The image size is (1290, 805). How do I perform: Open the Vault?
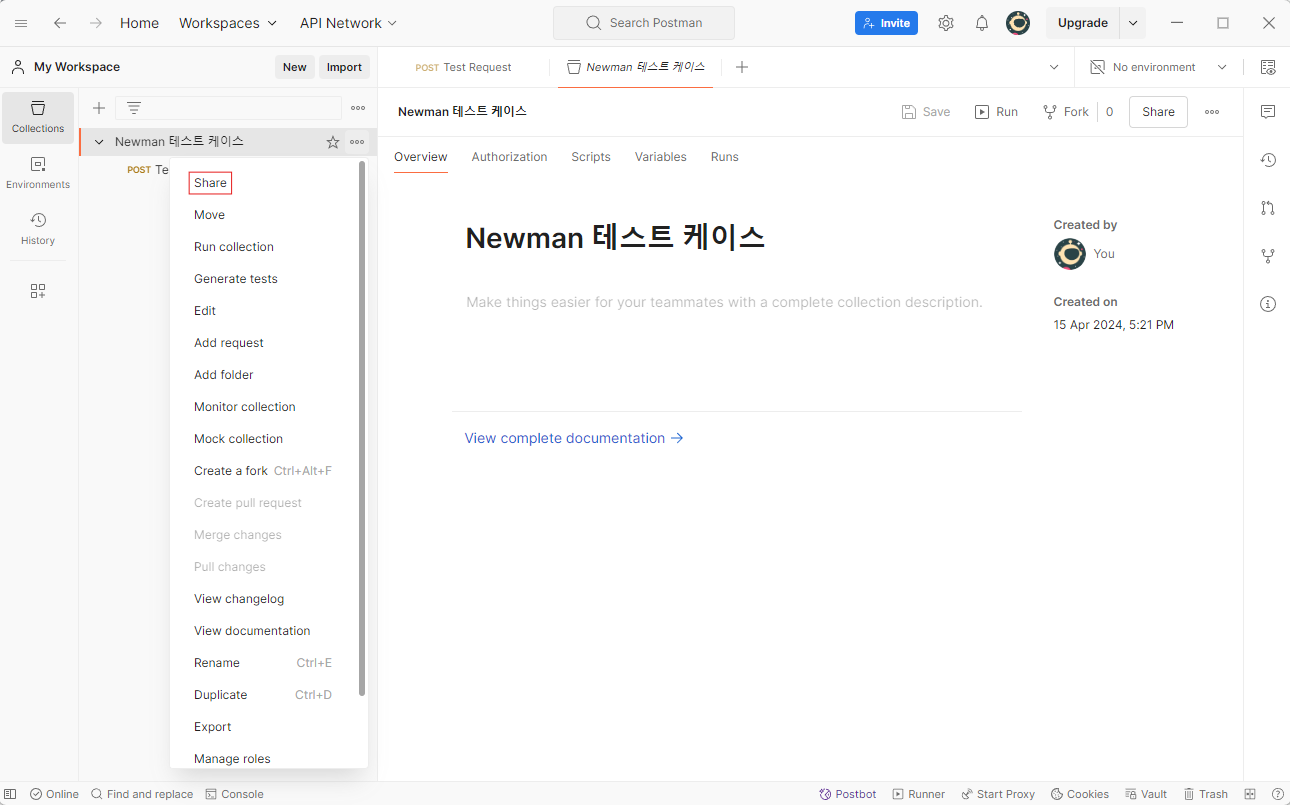coord(1146,794)
